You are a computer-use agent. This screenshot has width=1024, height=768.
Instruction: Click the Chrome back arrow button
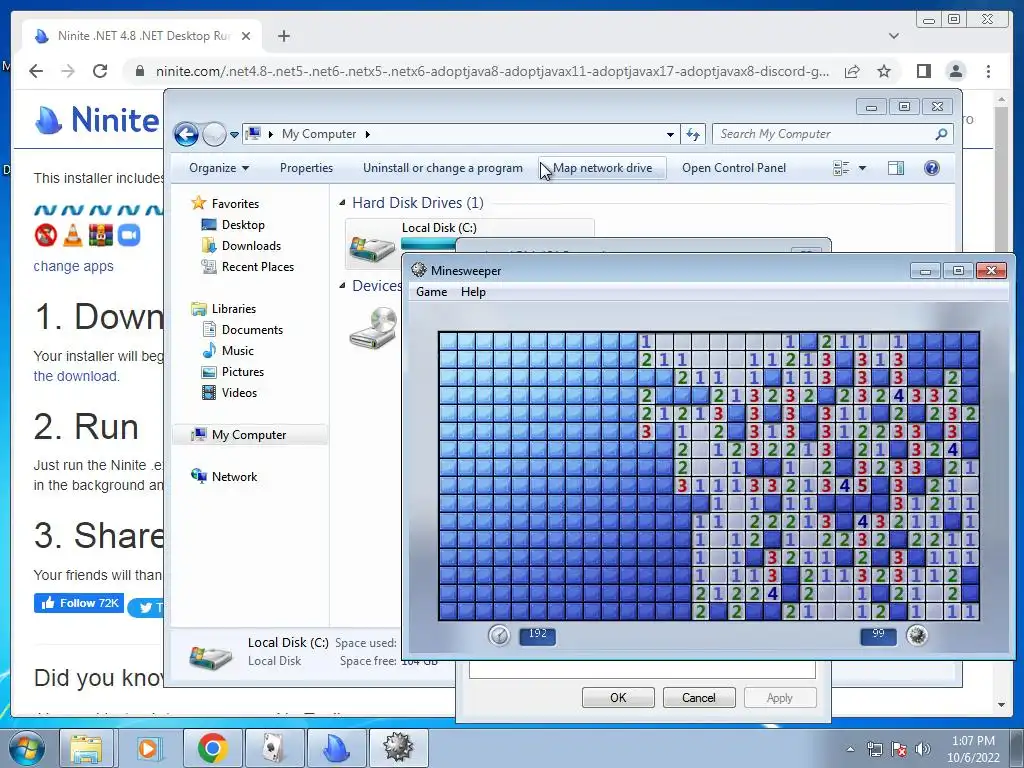point(36,71)
